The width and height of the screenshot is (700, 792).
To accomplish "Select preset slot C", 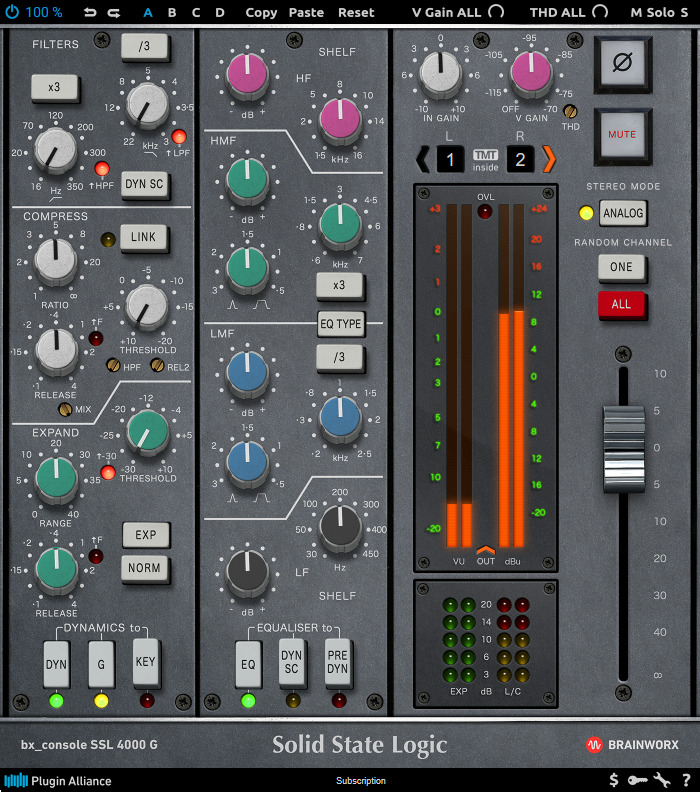I will (x=196, y=13).
